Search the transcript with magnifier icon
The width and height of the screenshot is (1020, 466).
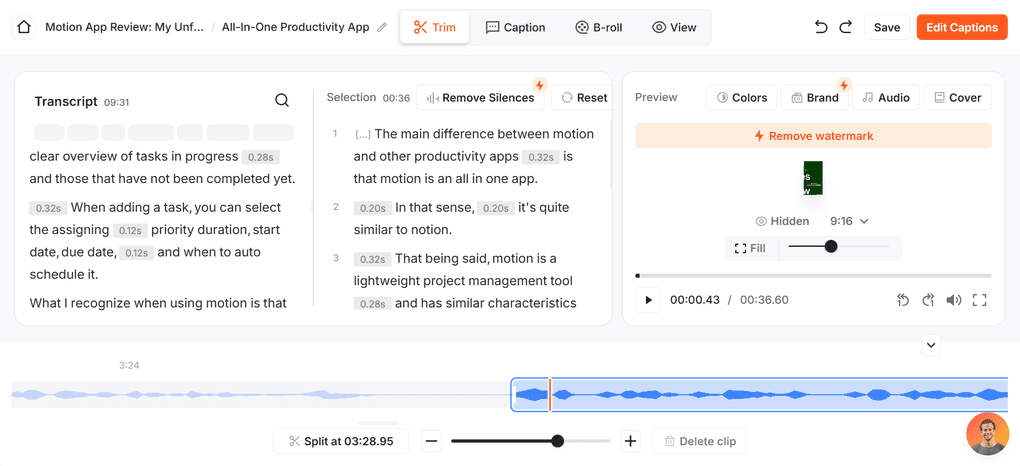(282, 100)
